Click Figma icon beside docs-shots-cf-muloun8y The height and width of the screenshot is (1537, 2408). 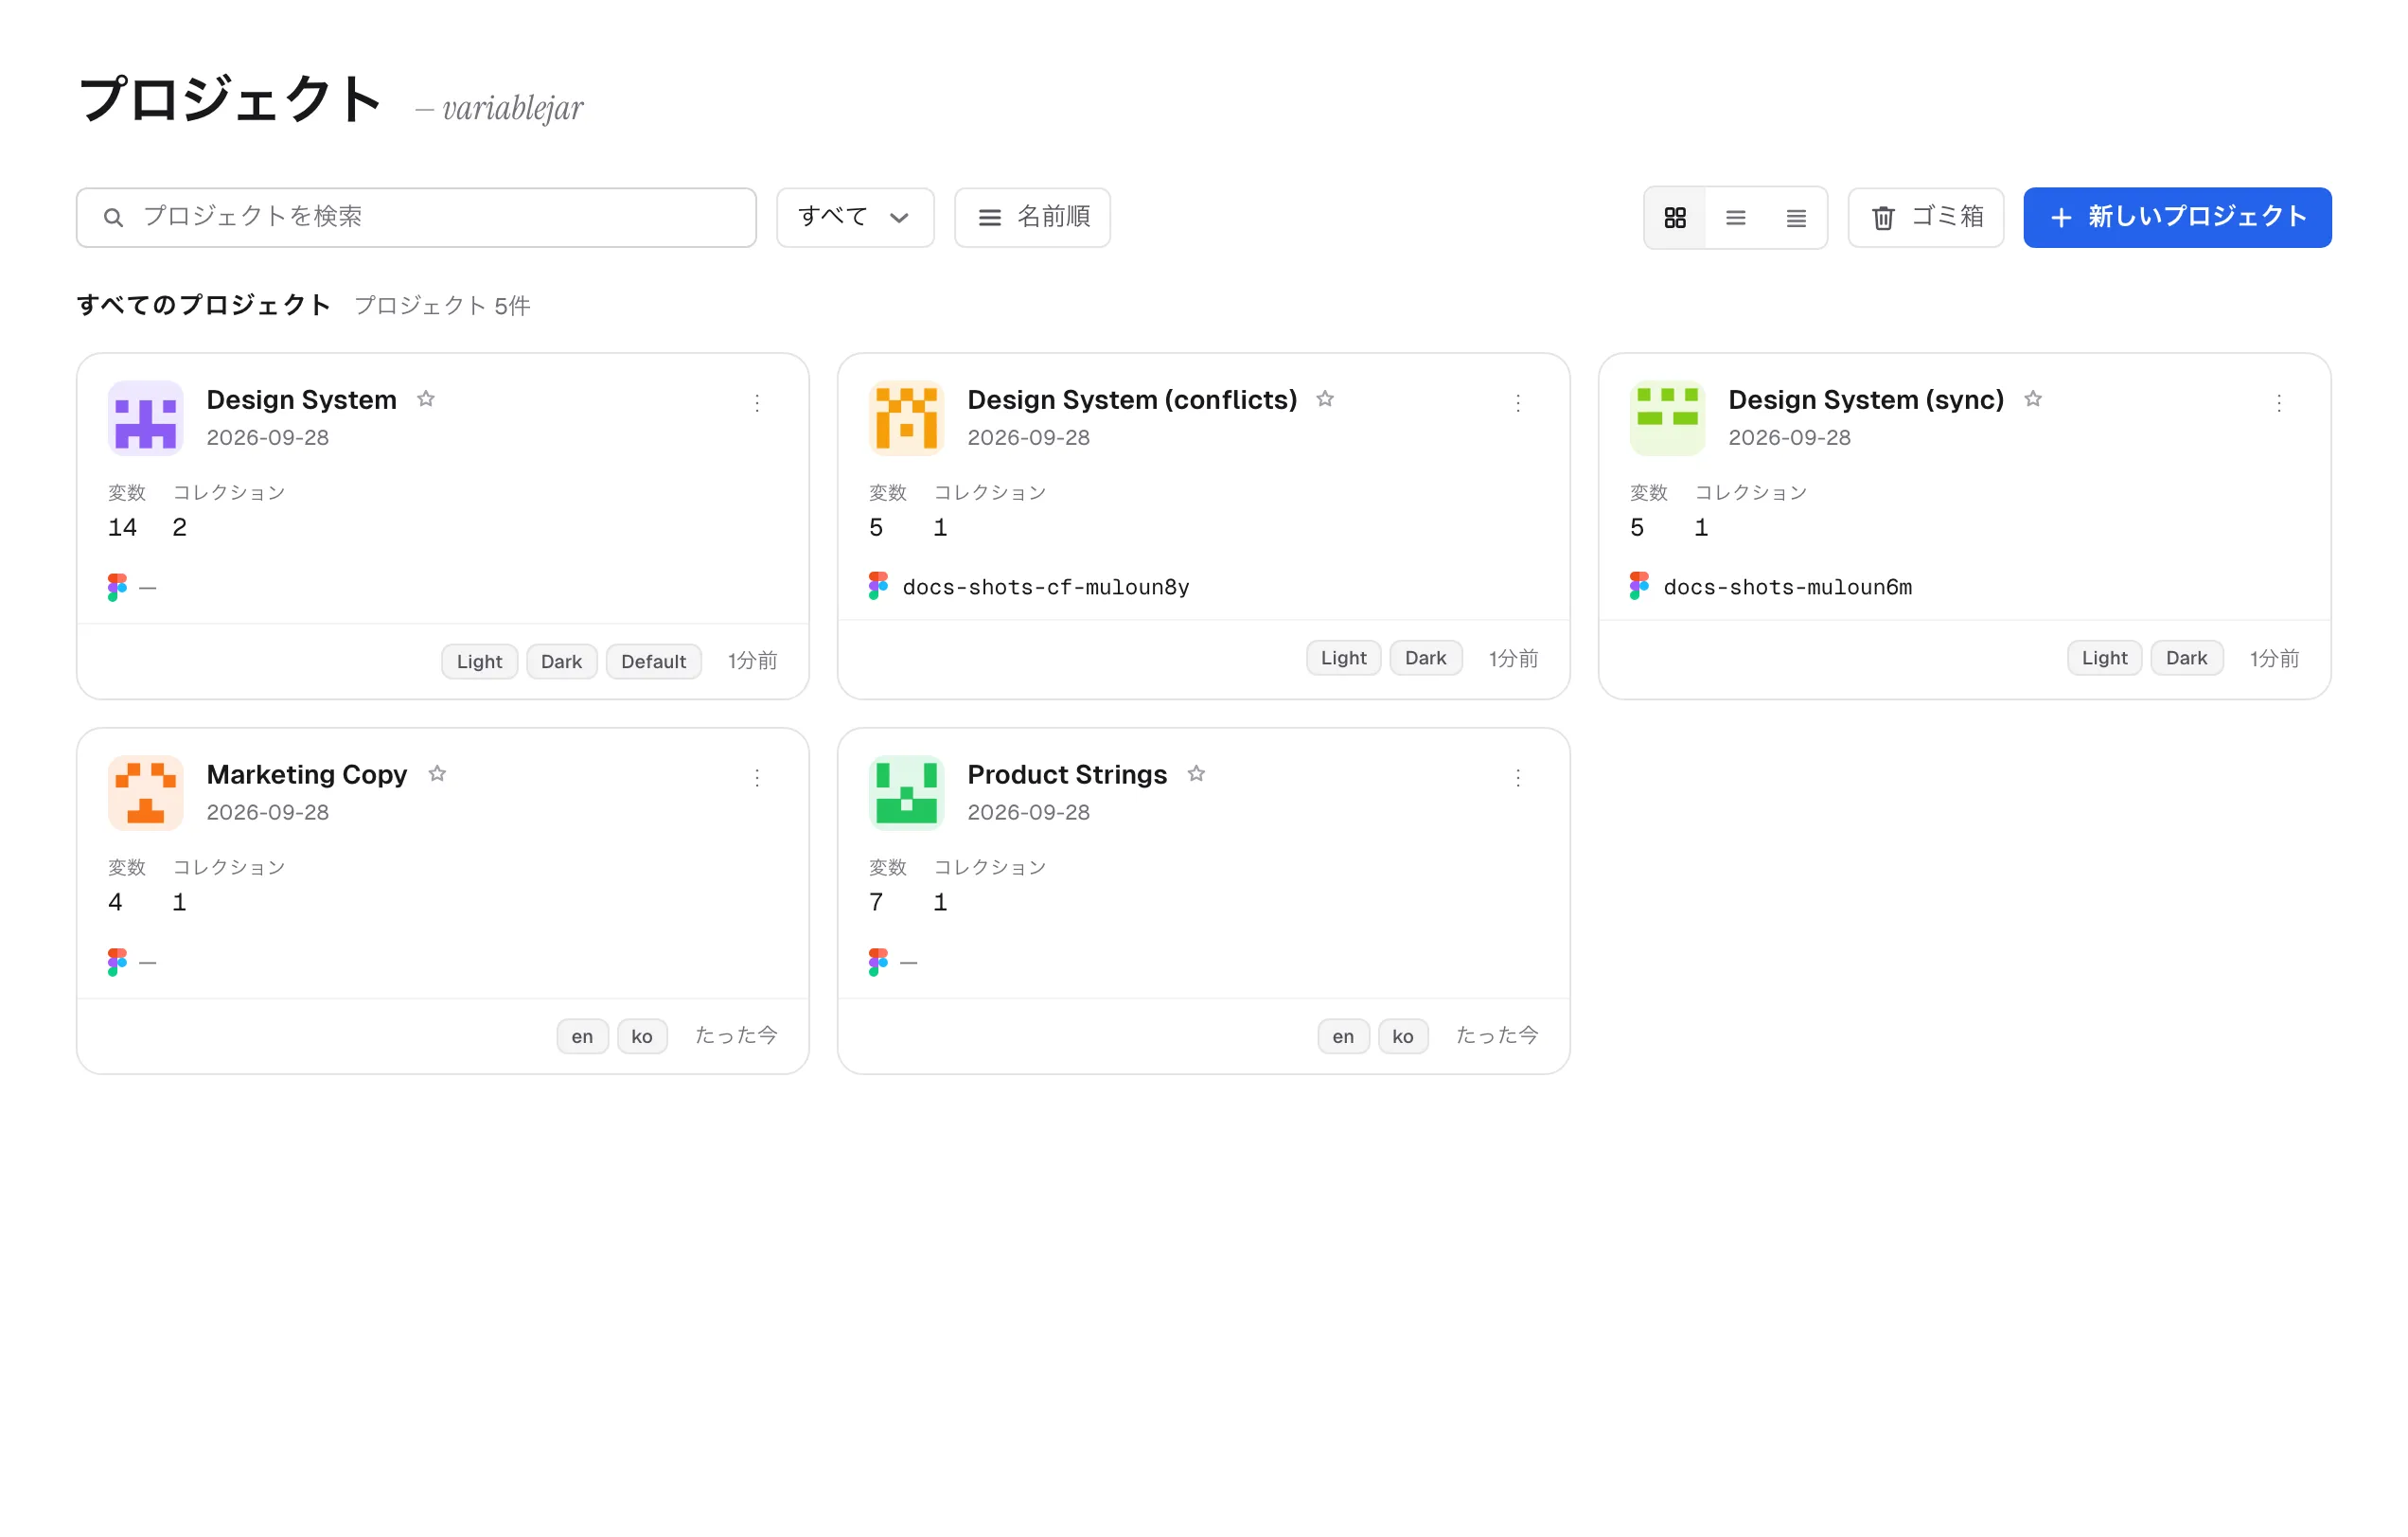point(878,586)
